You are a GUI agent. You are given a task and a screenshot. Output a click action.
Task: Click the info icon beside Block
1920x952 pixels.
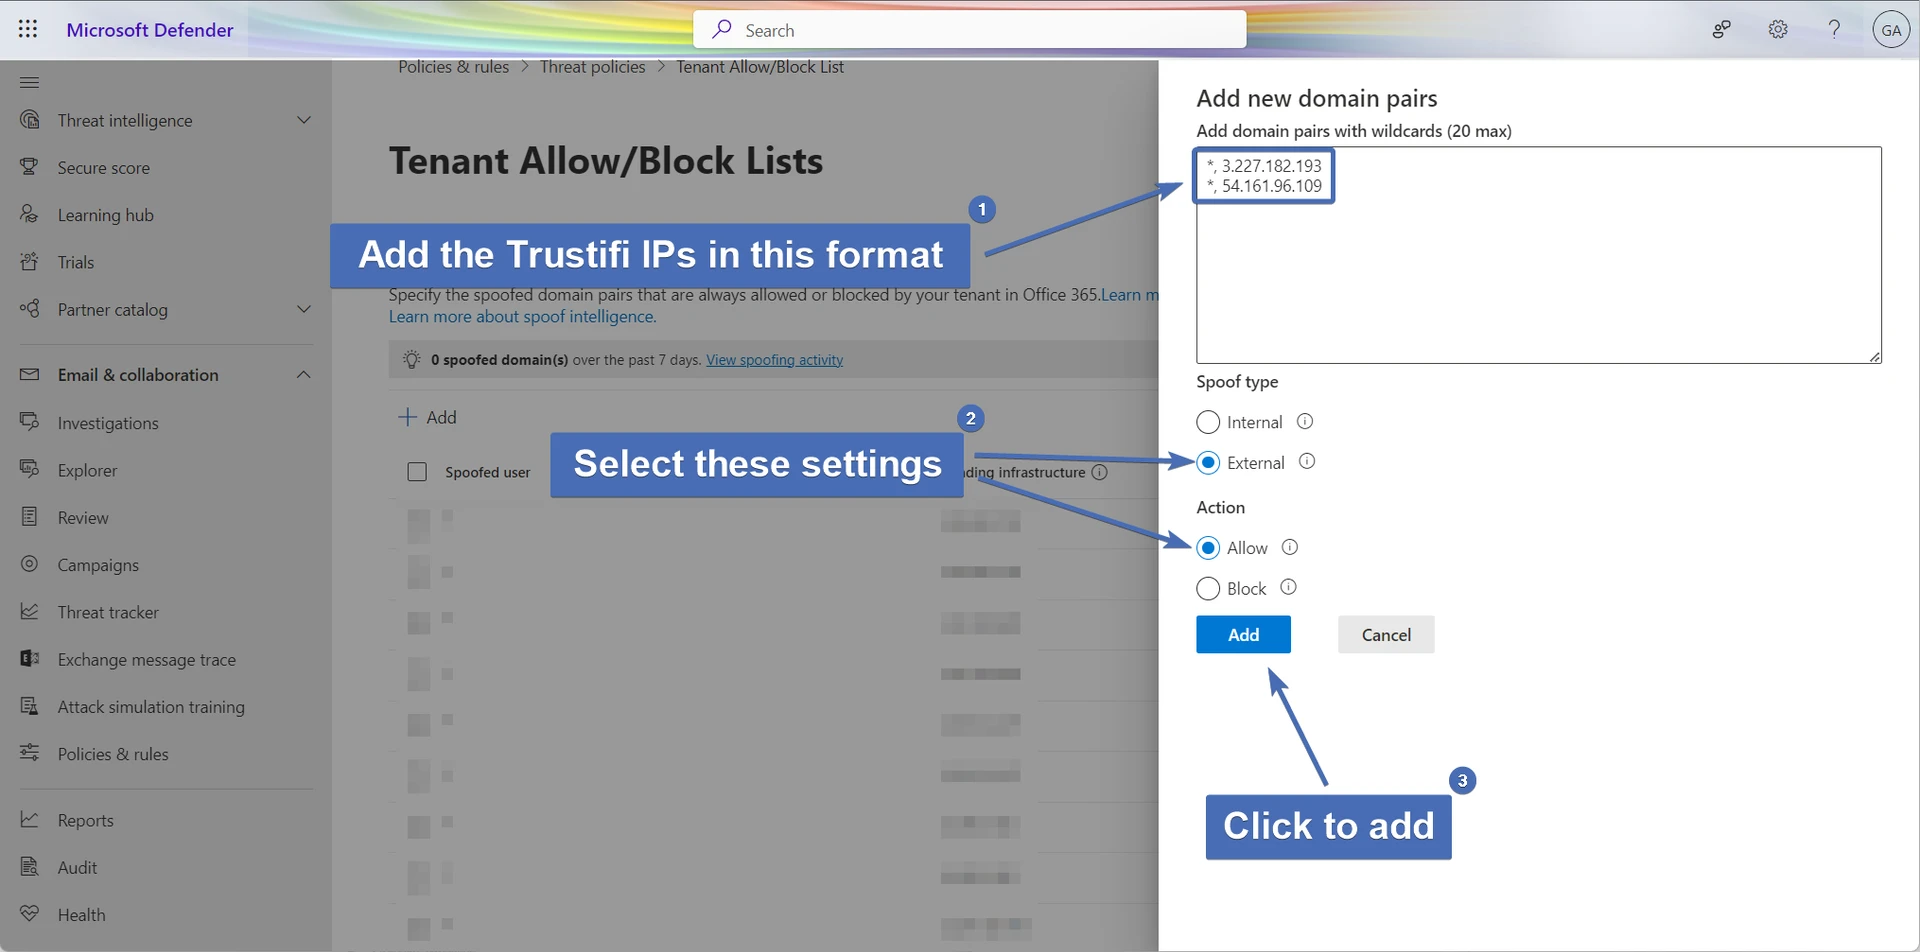pos(1288,588)
